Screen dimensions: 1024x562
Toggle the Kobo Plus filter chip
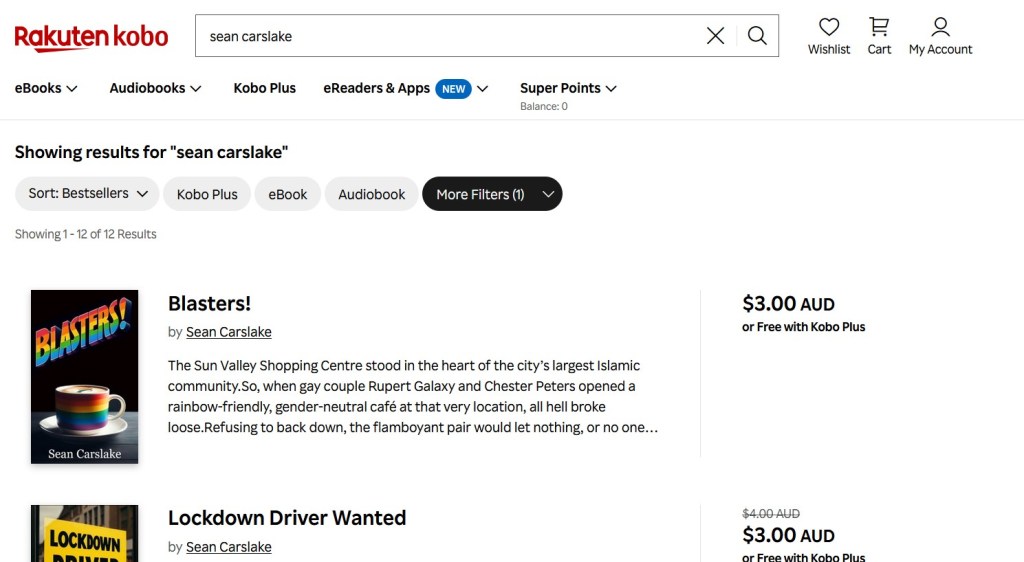click(207, 194)
